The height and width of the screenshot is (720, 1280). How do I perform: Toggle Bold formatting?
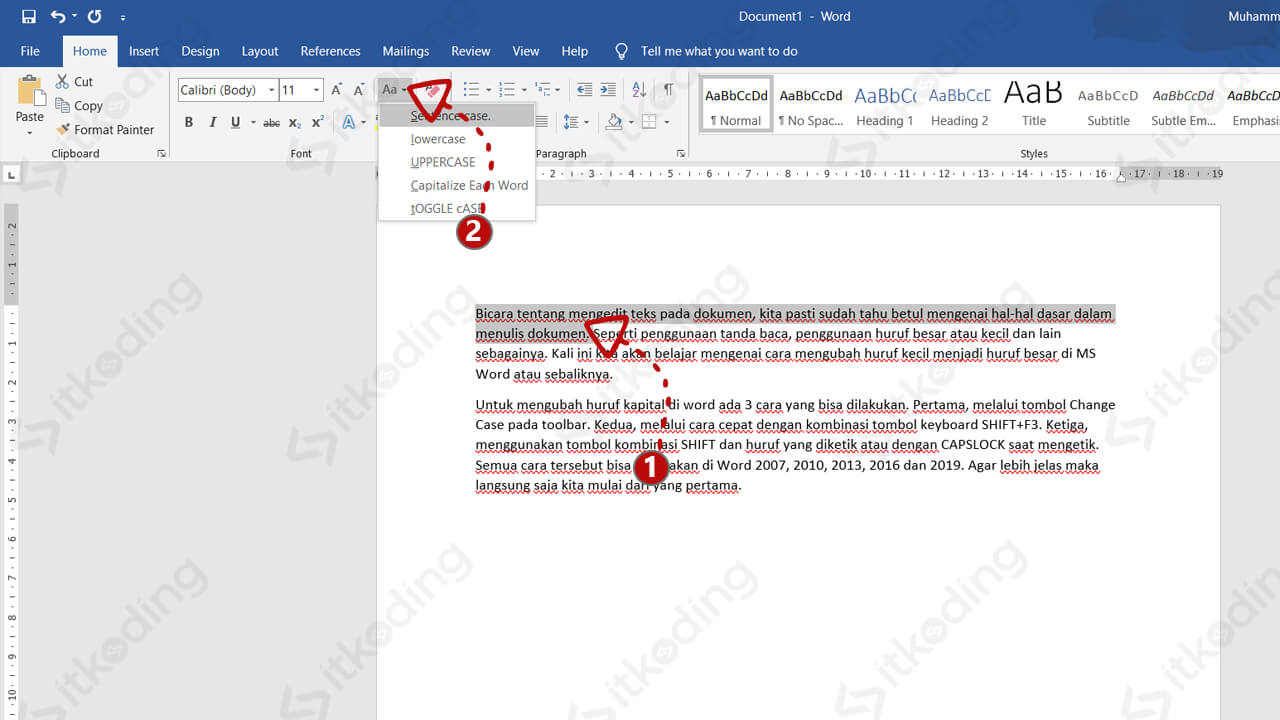[x=188, y=123]
